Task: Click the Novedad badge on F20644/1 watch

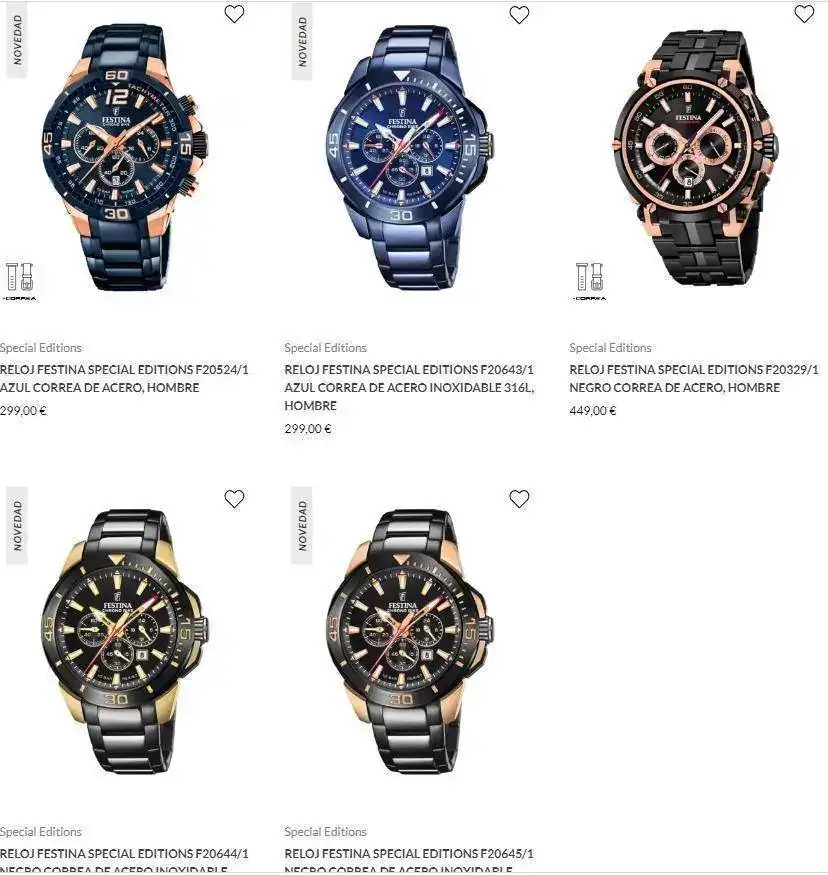Action: tap(17, 526)
